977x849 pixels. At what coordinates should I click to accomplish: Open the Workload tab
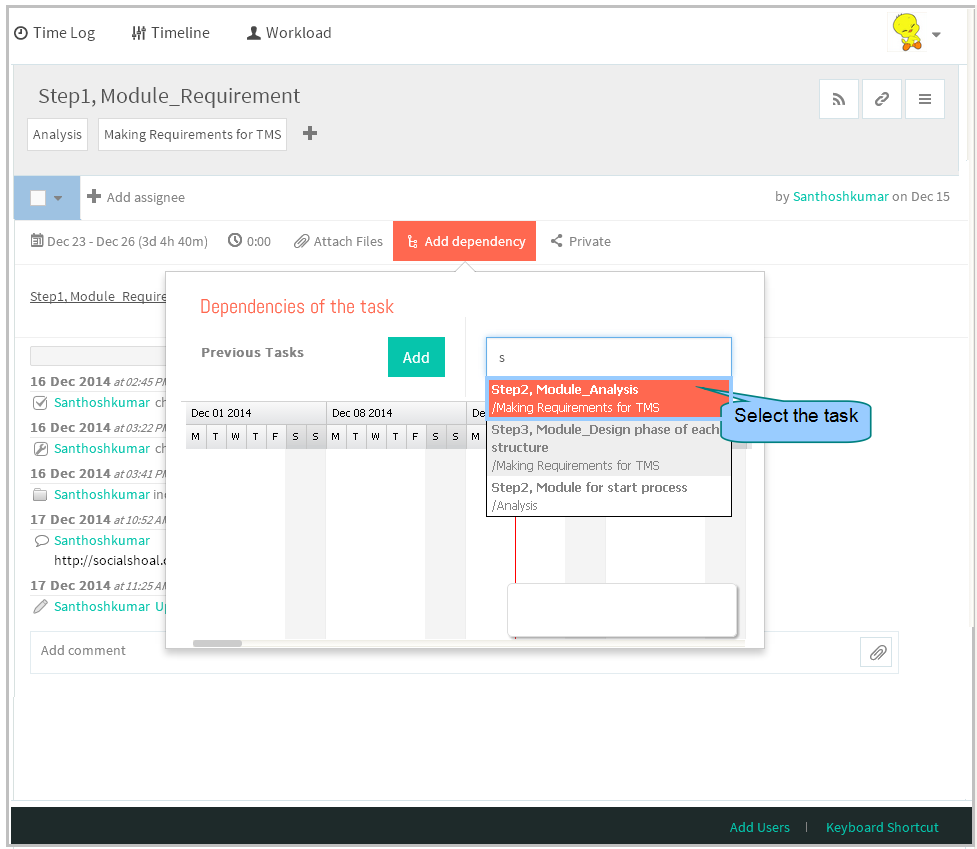(x=289, y=33)
